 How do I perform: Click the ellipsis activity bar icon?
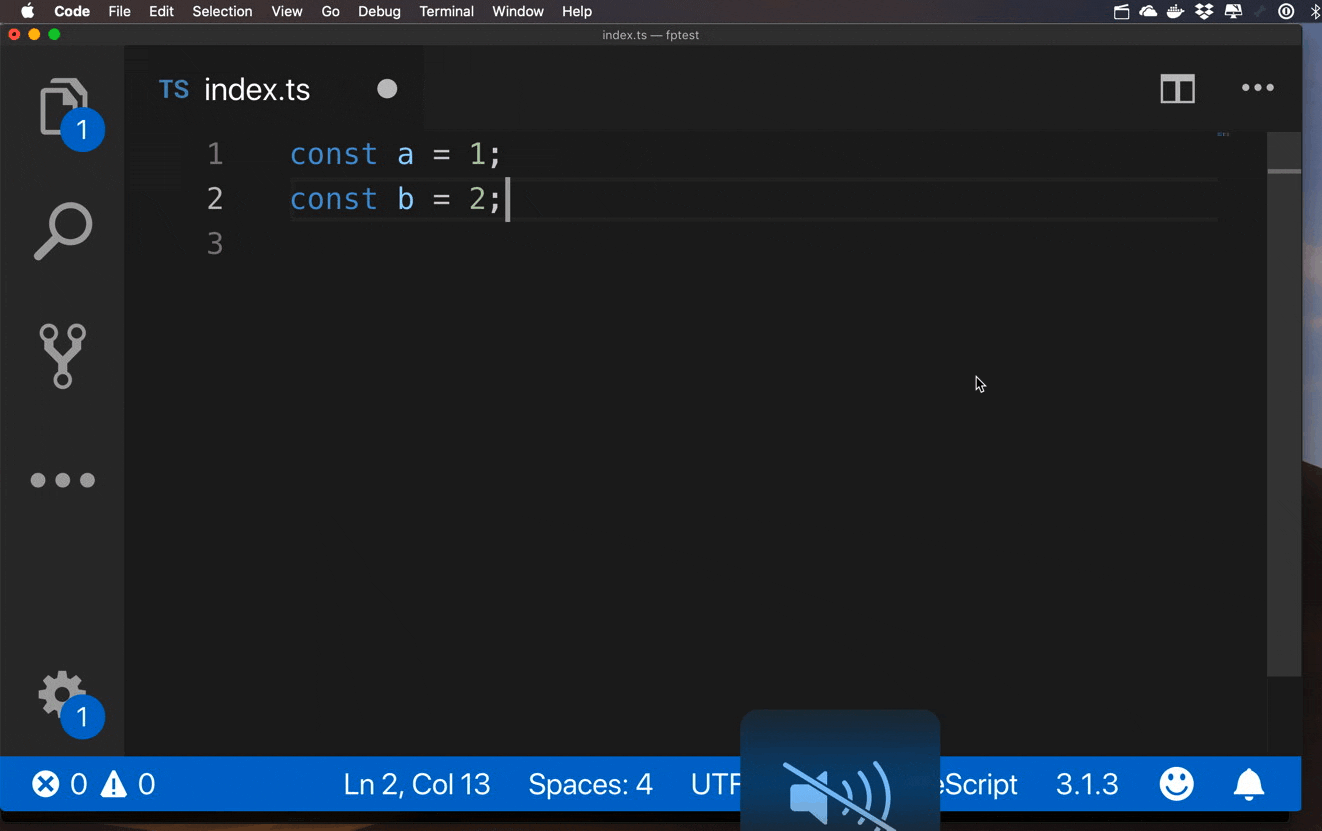(x=63, y=480)
